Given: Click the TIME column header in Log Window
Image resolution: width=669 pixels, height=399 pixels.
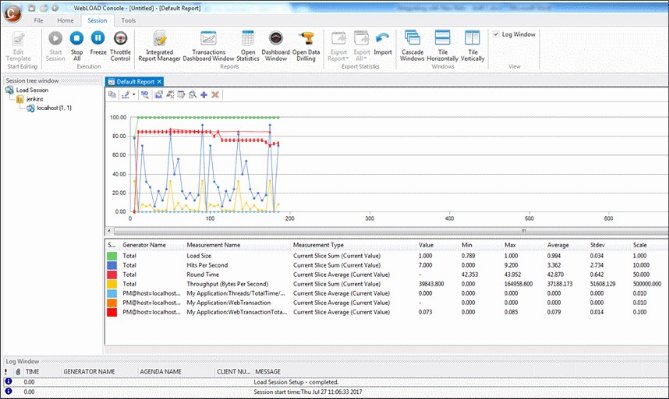Looking at the screenshot, I should click(x=32, y=372).
